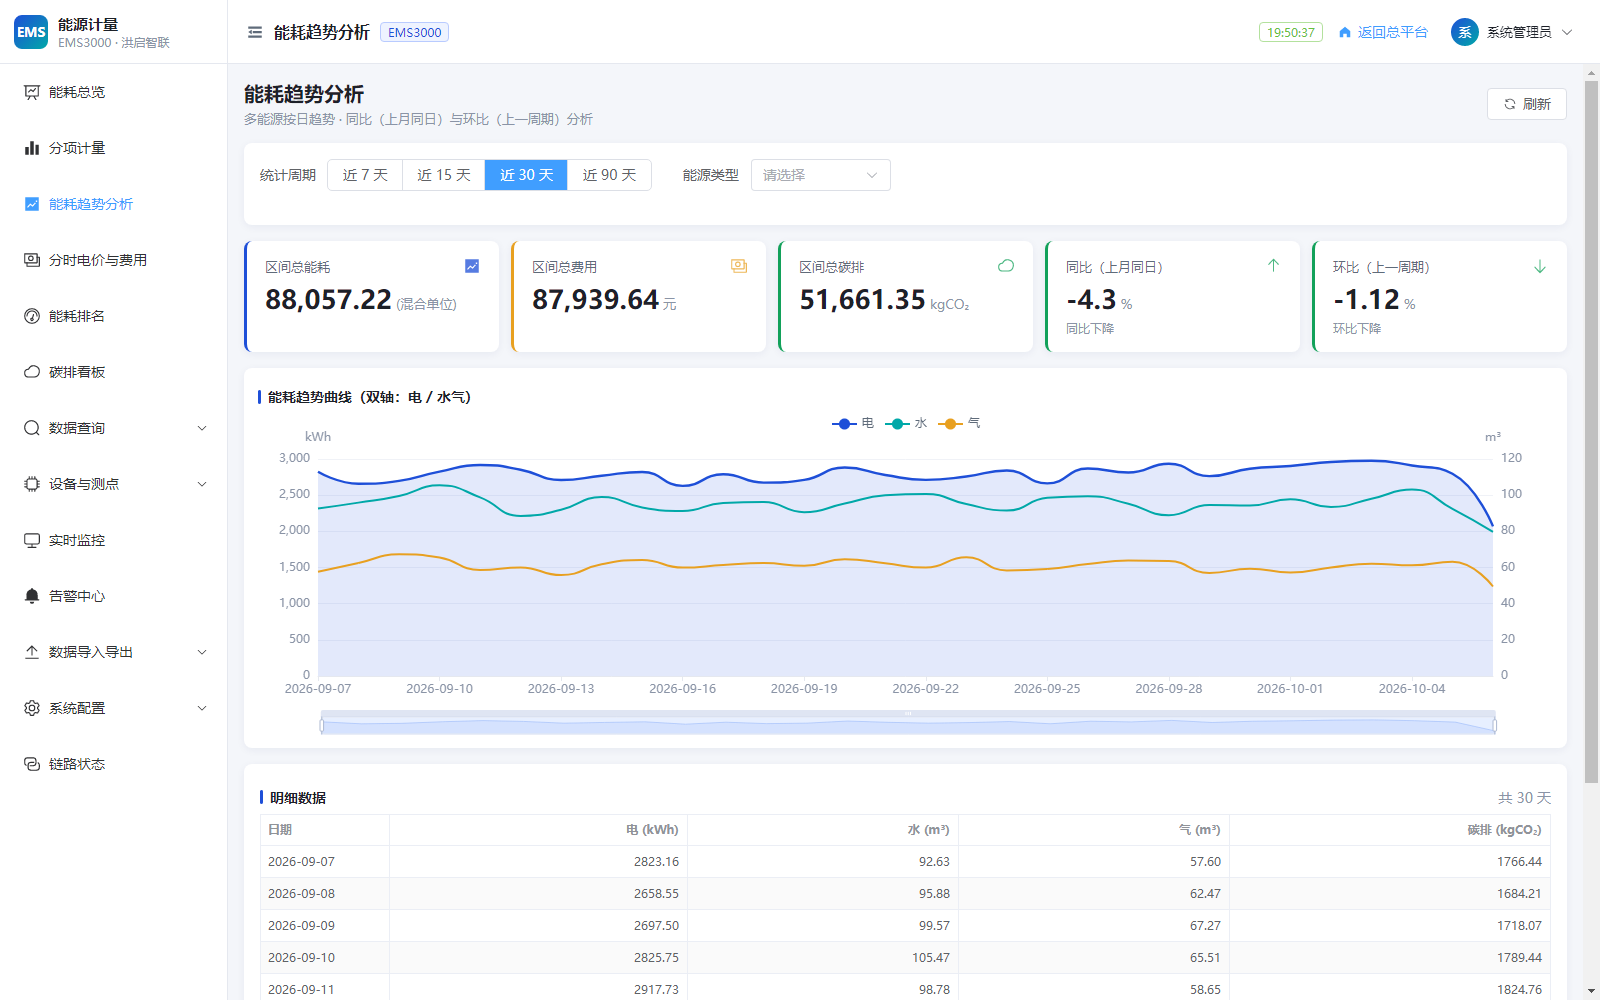Expand 数据查询 submenu

(x=113, y=428)
